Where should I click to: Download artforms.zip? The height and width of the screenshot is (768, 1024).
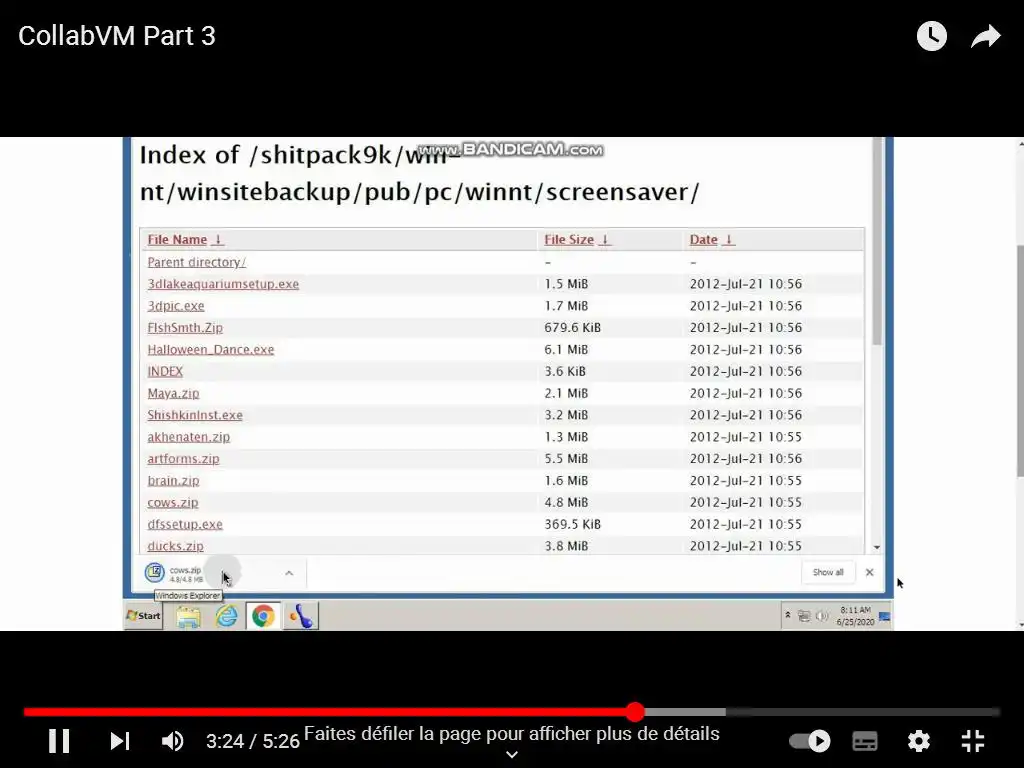(x=184, y=458)
